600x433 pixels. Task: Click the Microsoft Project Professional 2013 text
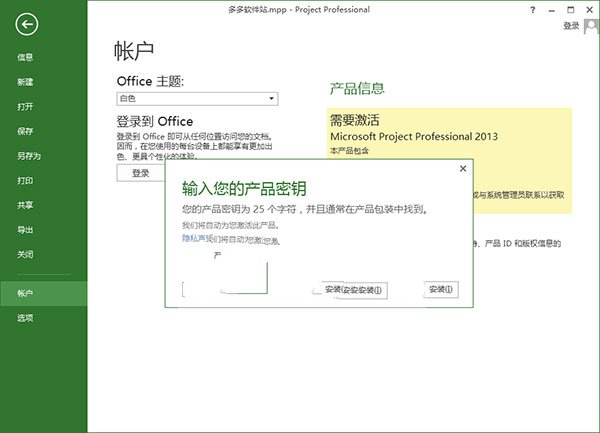(414, 137)
